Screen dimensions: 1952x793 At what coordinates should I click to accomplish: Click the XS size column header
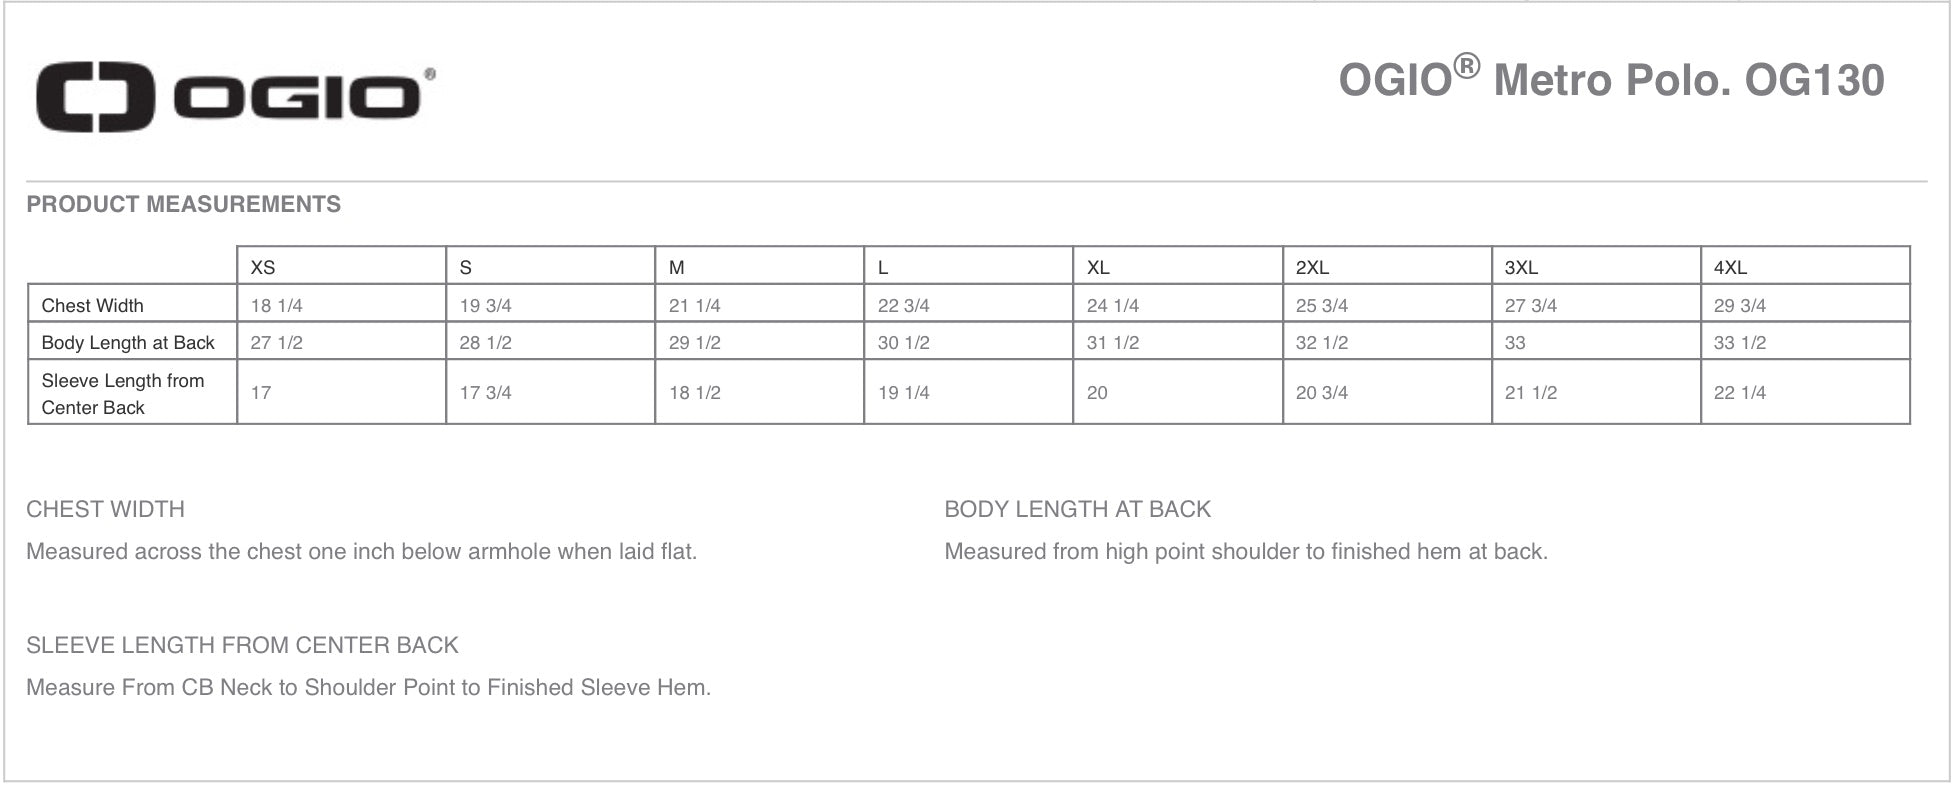(x=263, y=267)
